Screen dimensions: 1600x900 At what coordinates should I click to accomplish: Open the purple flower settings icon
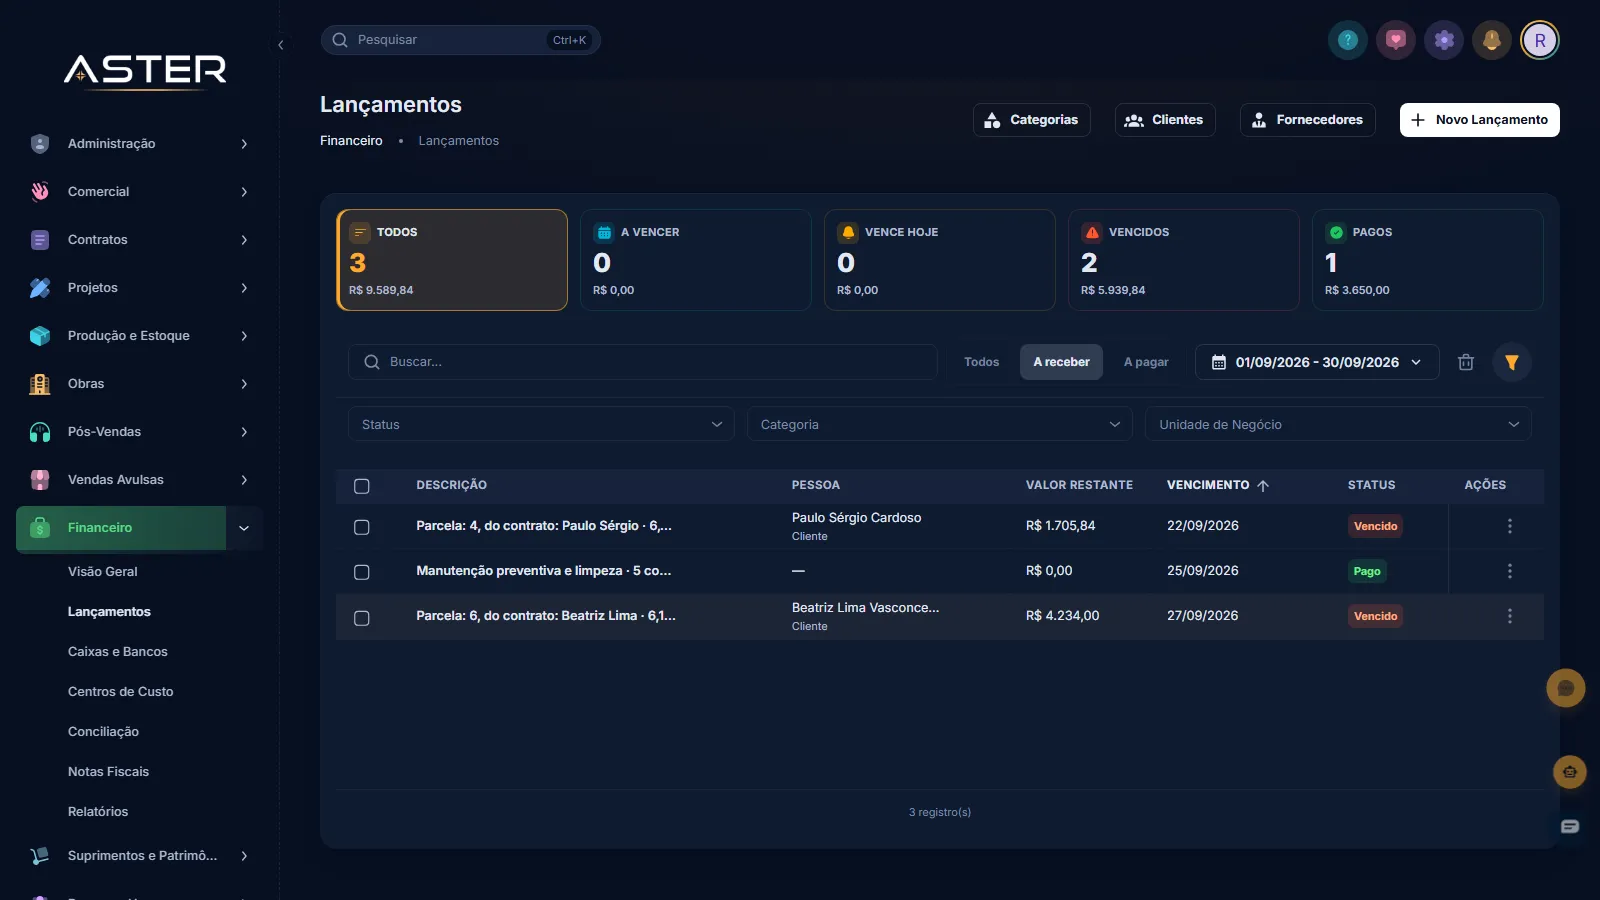click(1444, 40)
